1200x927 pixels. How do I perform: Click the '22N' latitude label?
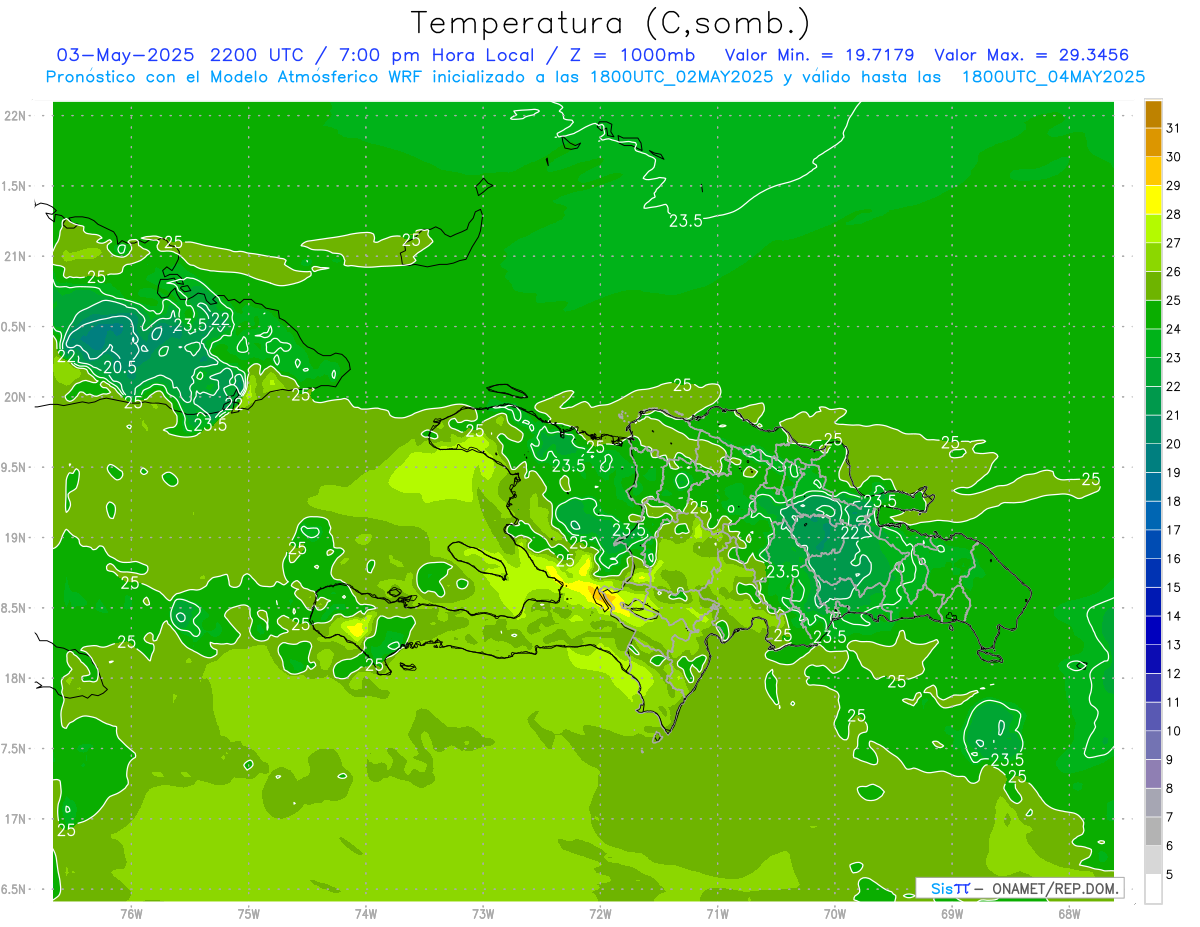tap(15, 116)
